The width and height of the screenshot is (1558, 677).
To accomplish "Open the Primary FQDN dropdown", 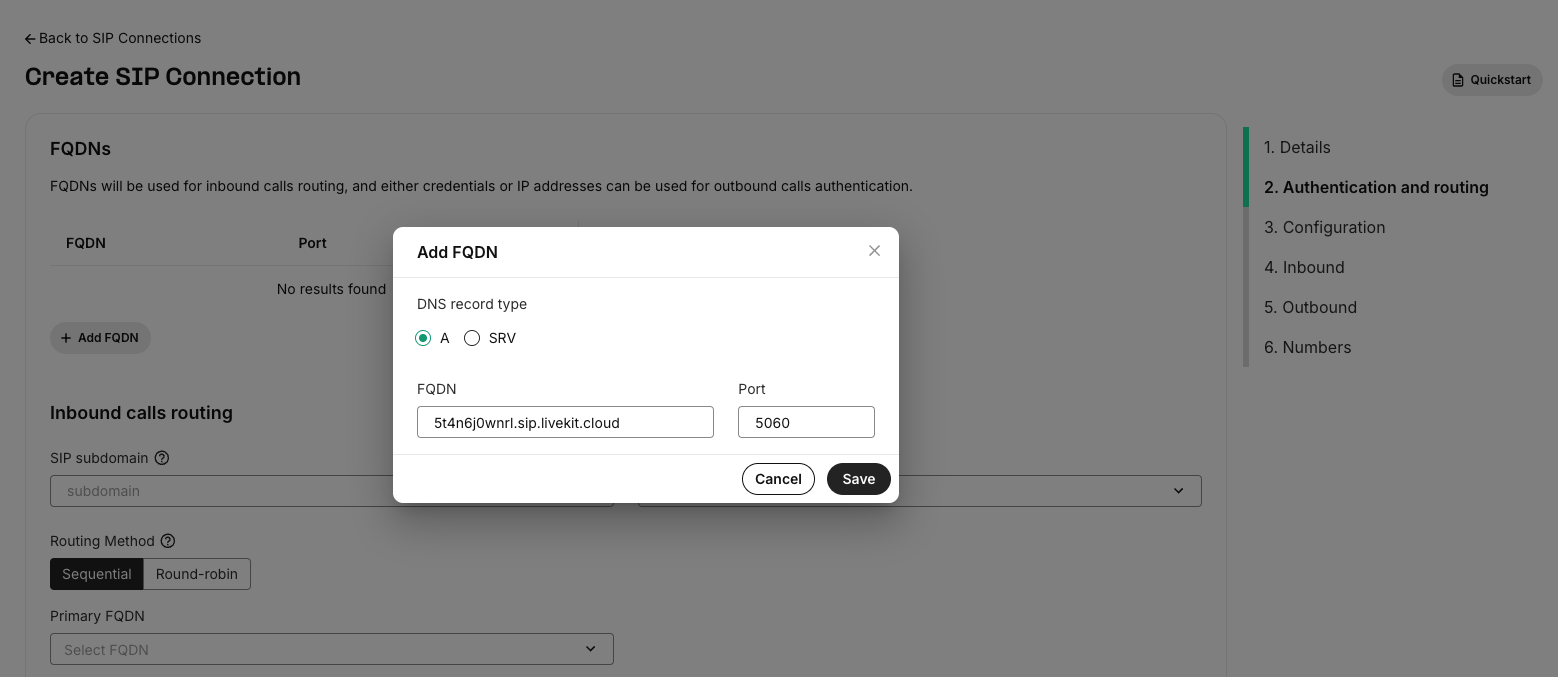I will [x=331, y=649].
